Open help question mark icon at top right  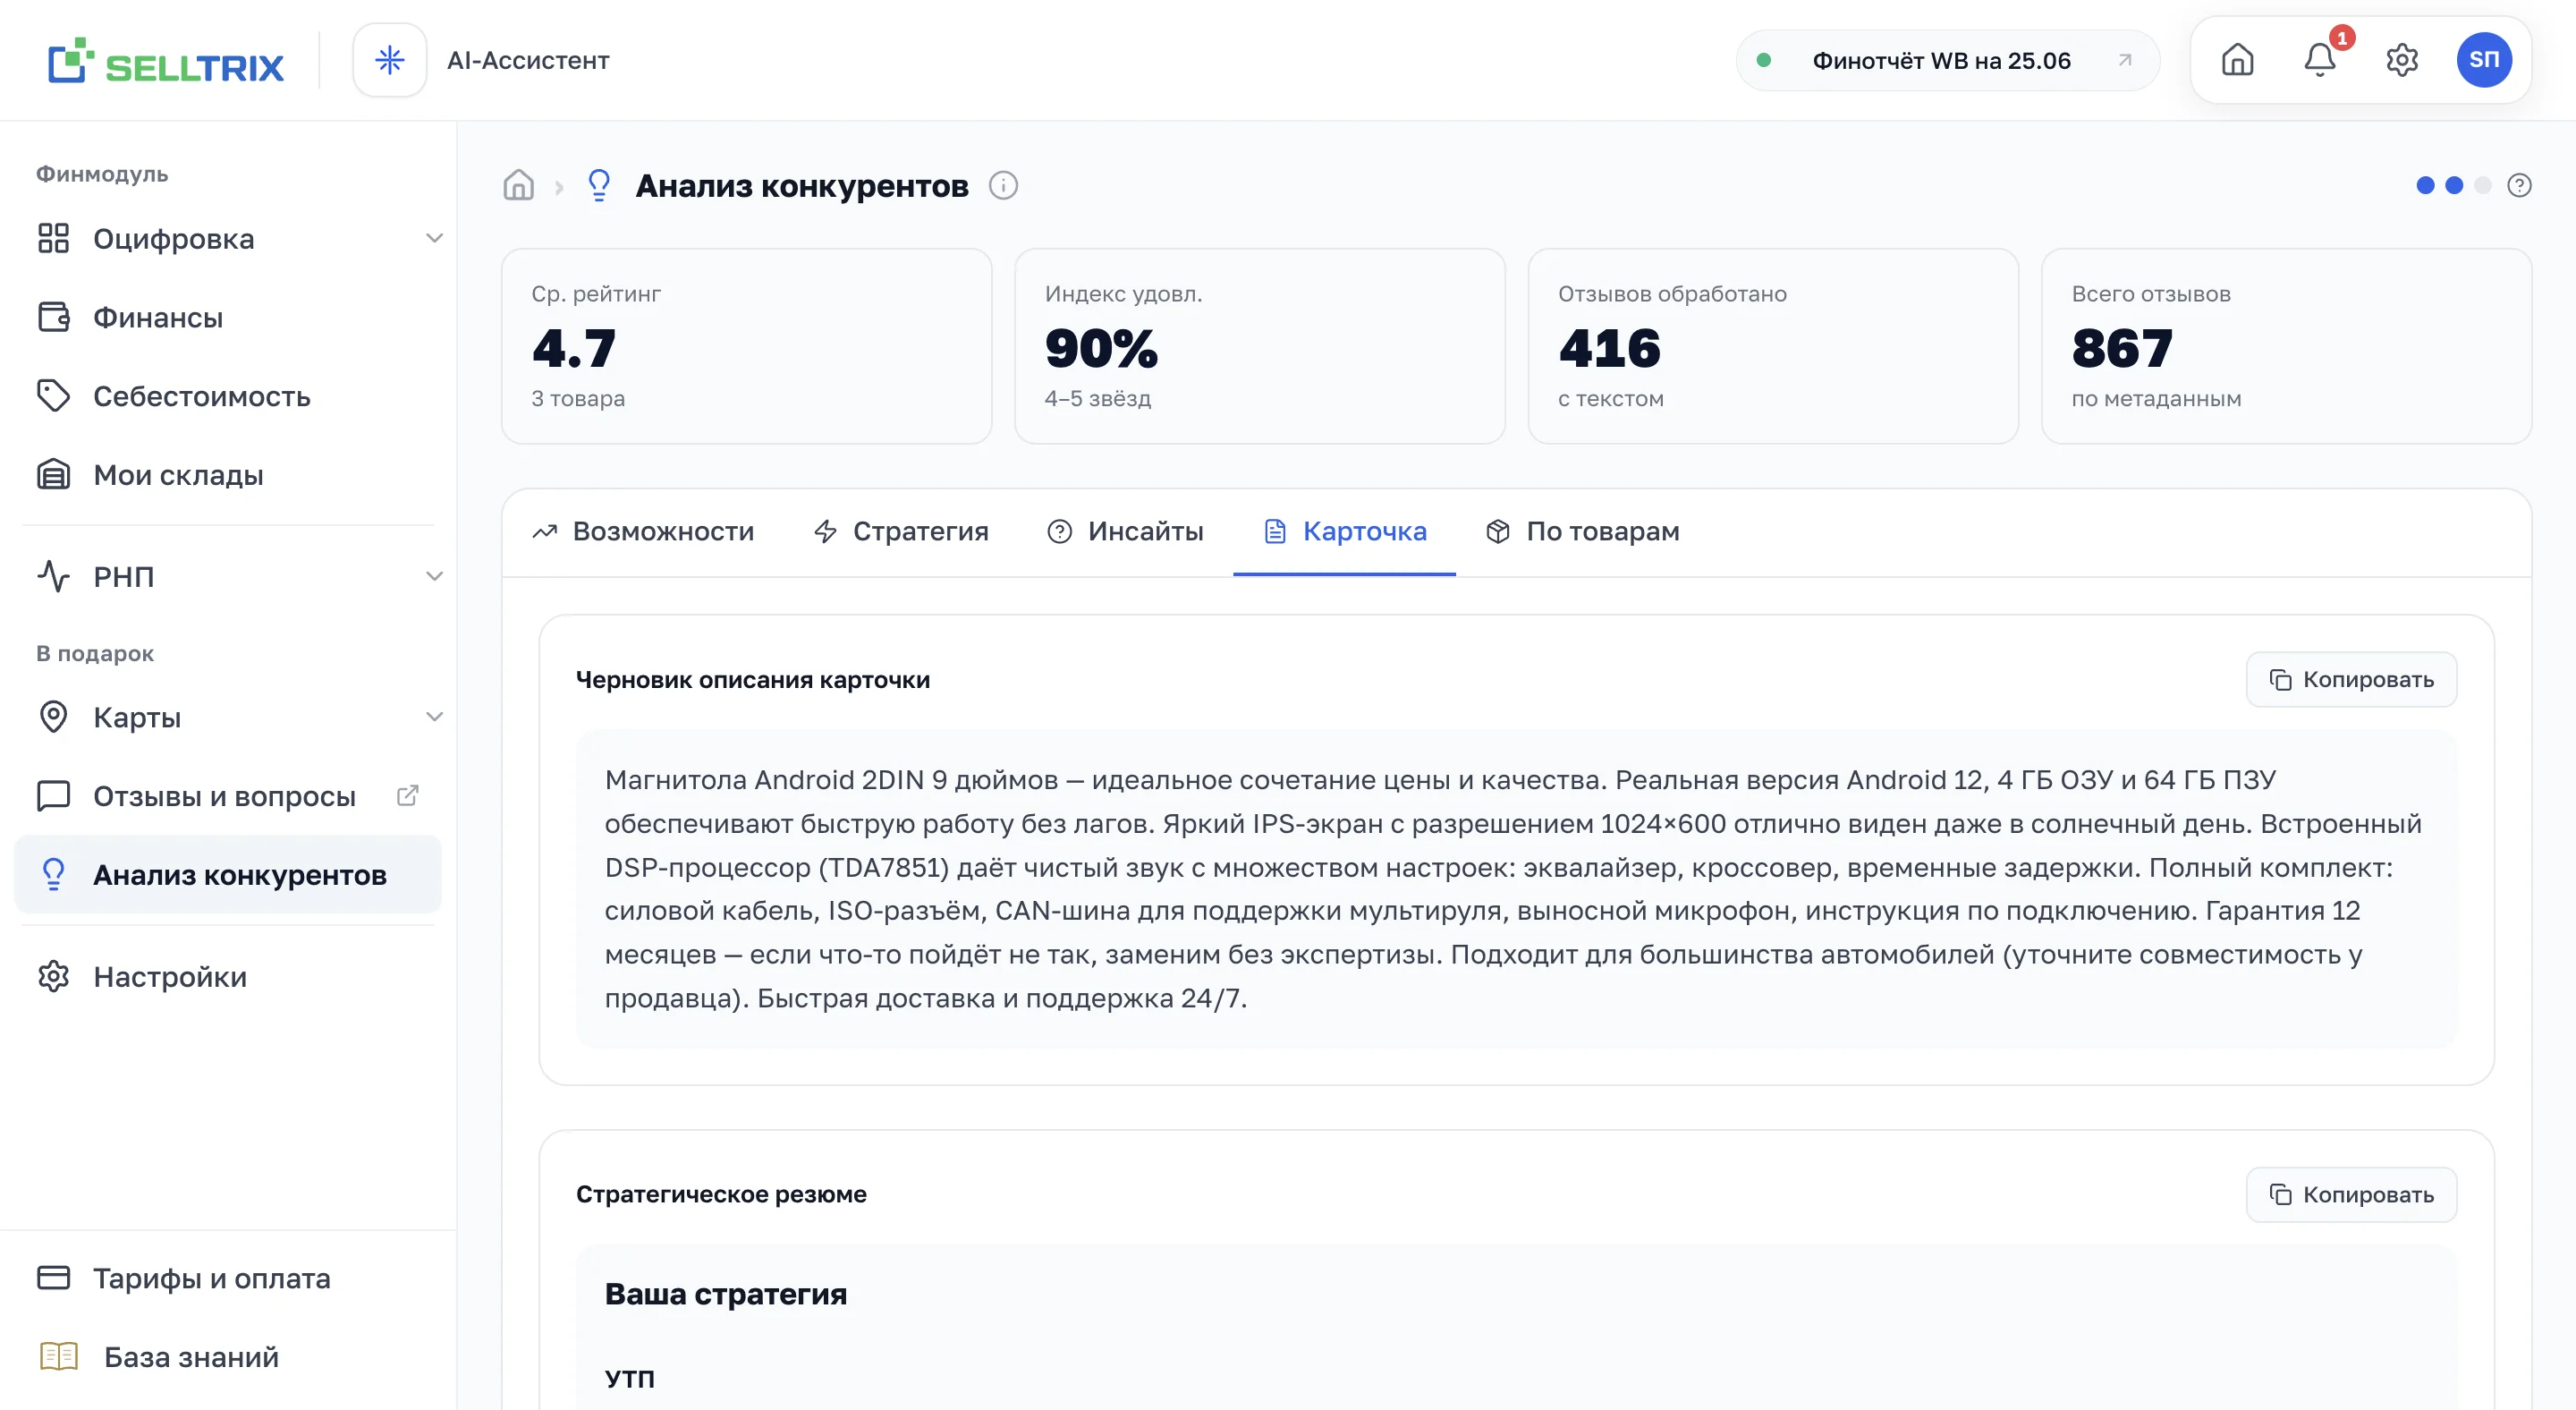[x=2519, y=185]
